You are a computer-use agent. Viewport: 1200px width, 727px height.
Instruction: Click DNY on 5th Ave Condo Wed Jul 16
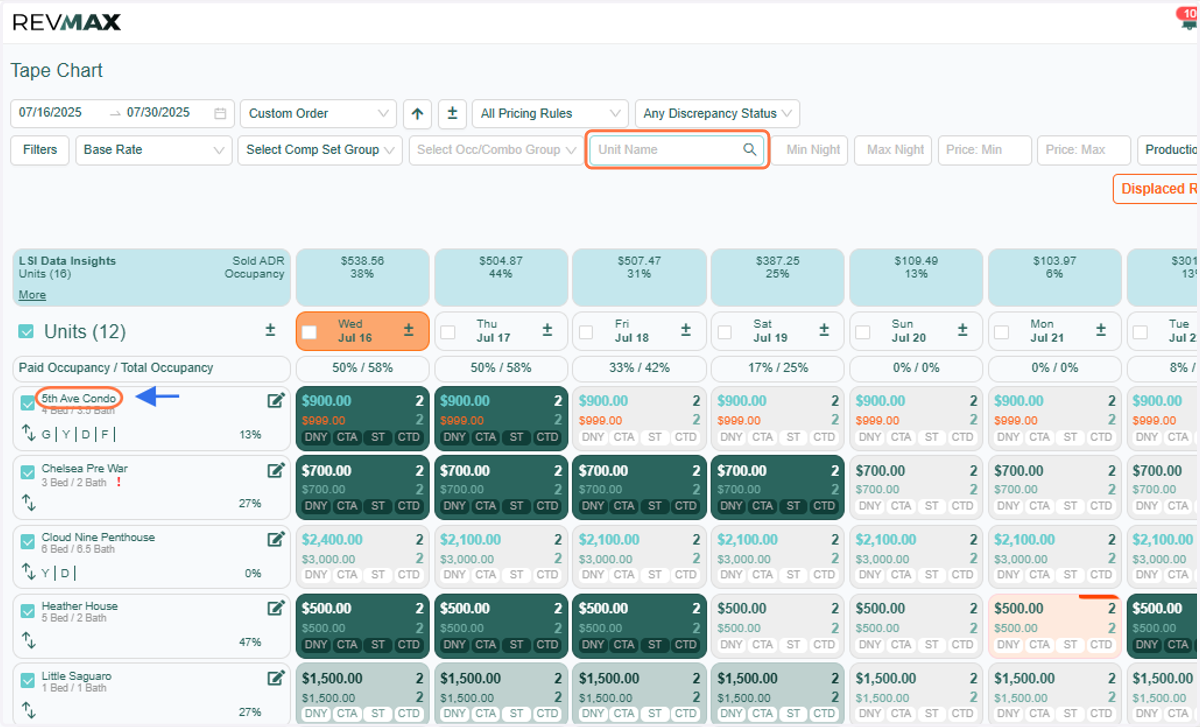coord(315,437)
